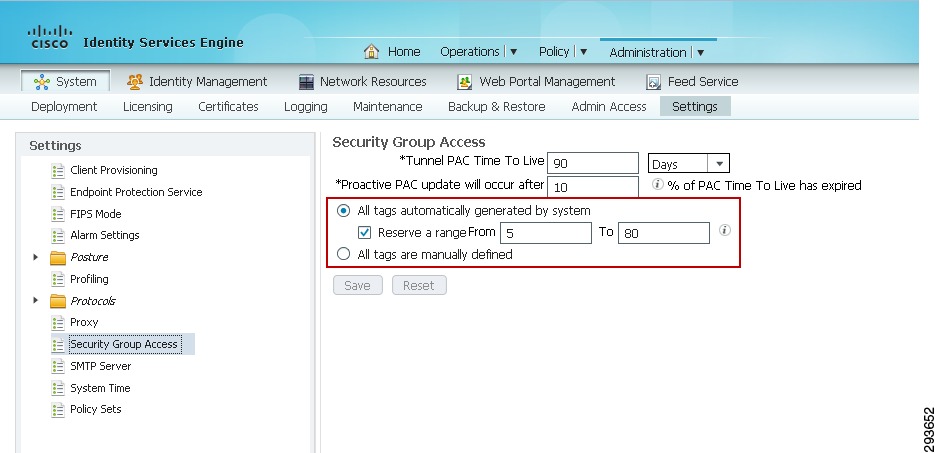Image resolution: width=935 pixels, height=453 pixels.
Task: Click the Protocols folder icon
Action: (58, 301)
